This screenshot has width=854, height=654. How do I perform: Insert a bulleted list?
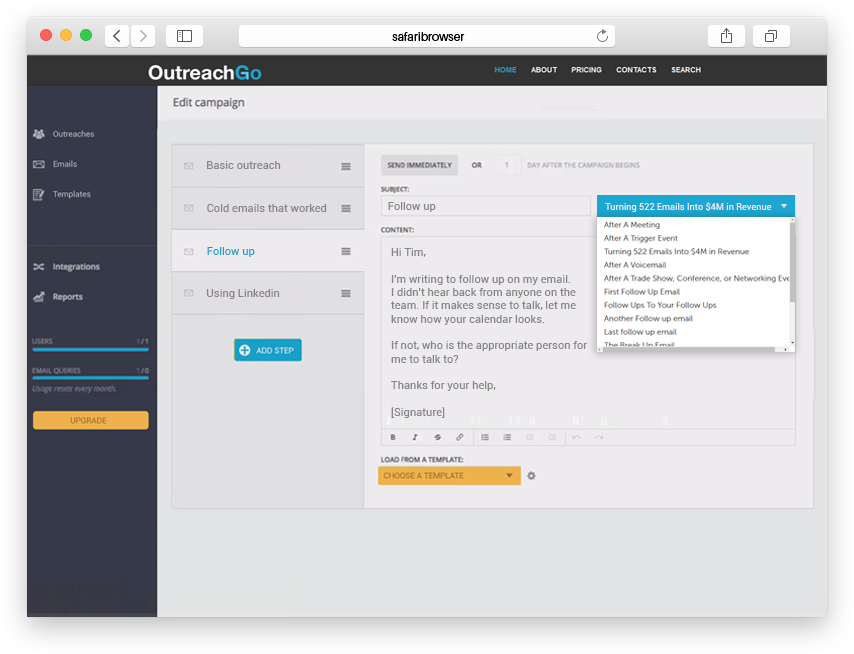[485, 437]
